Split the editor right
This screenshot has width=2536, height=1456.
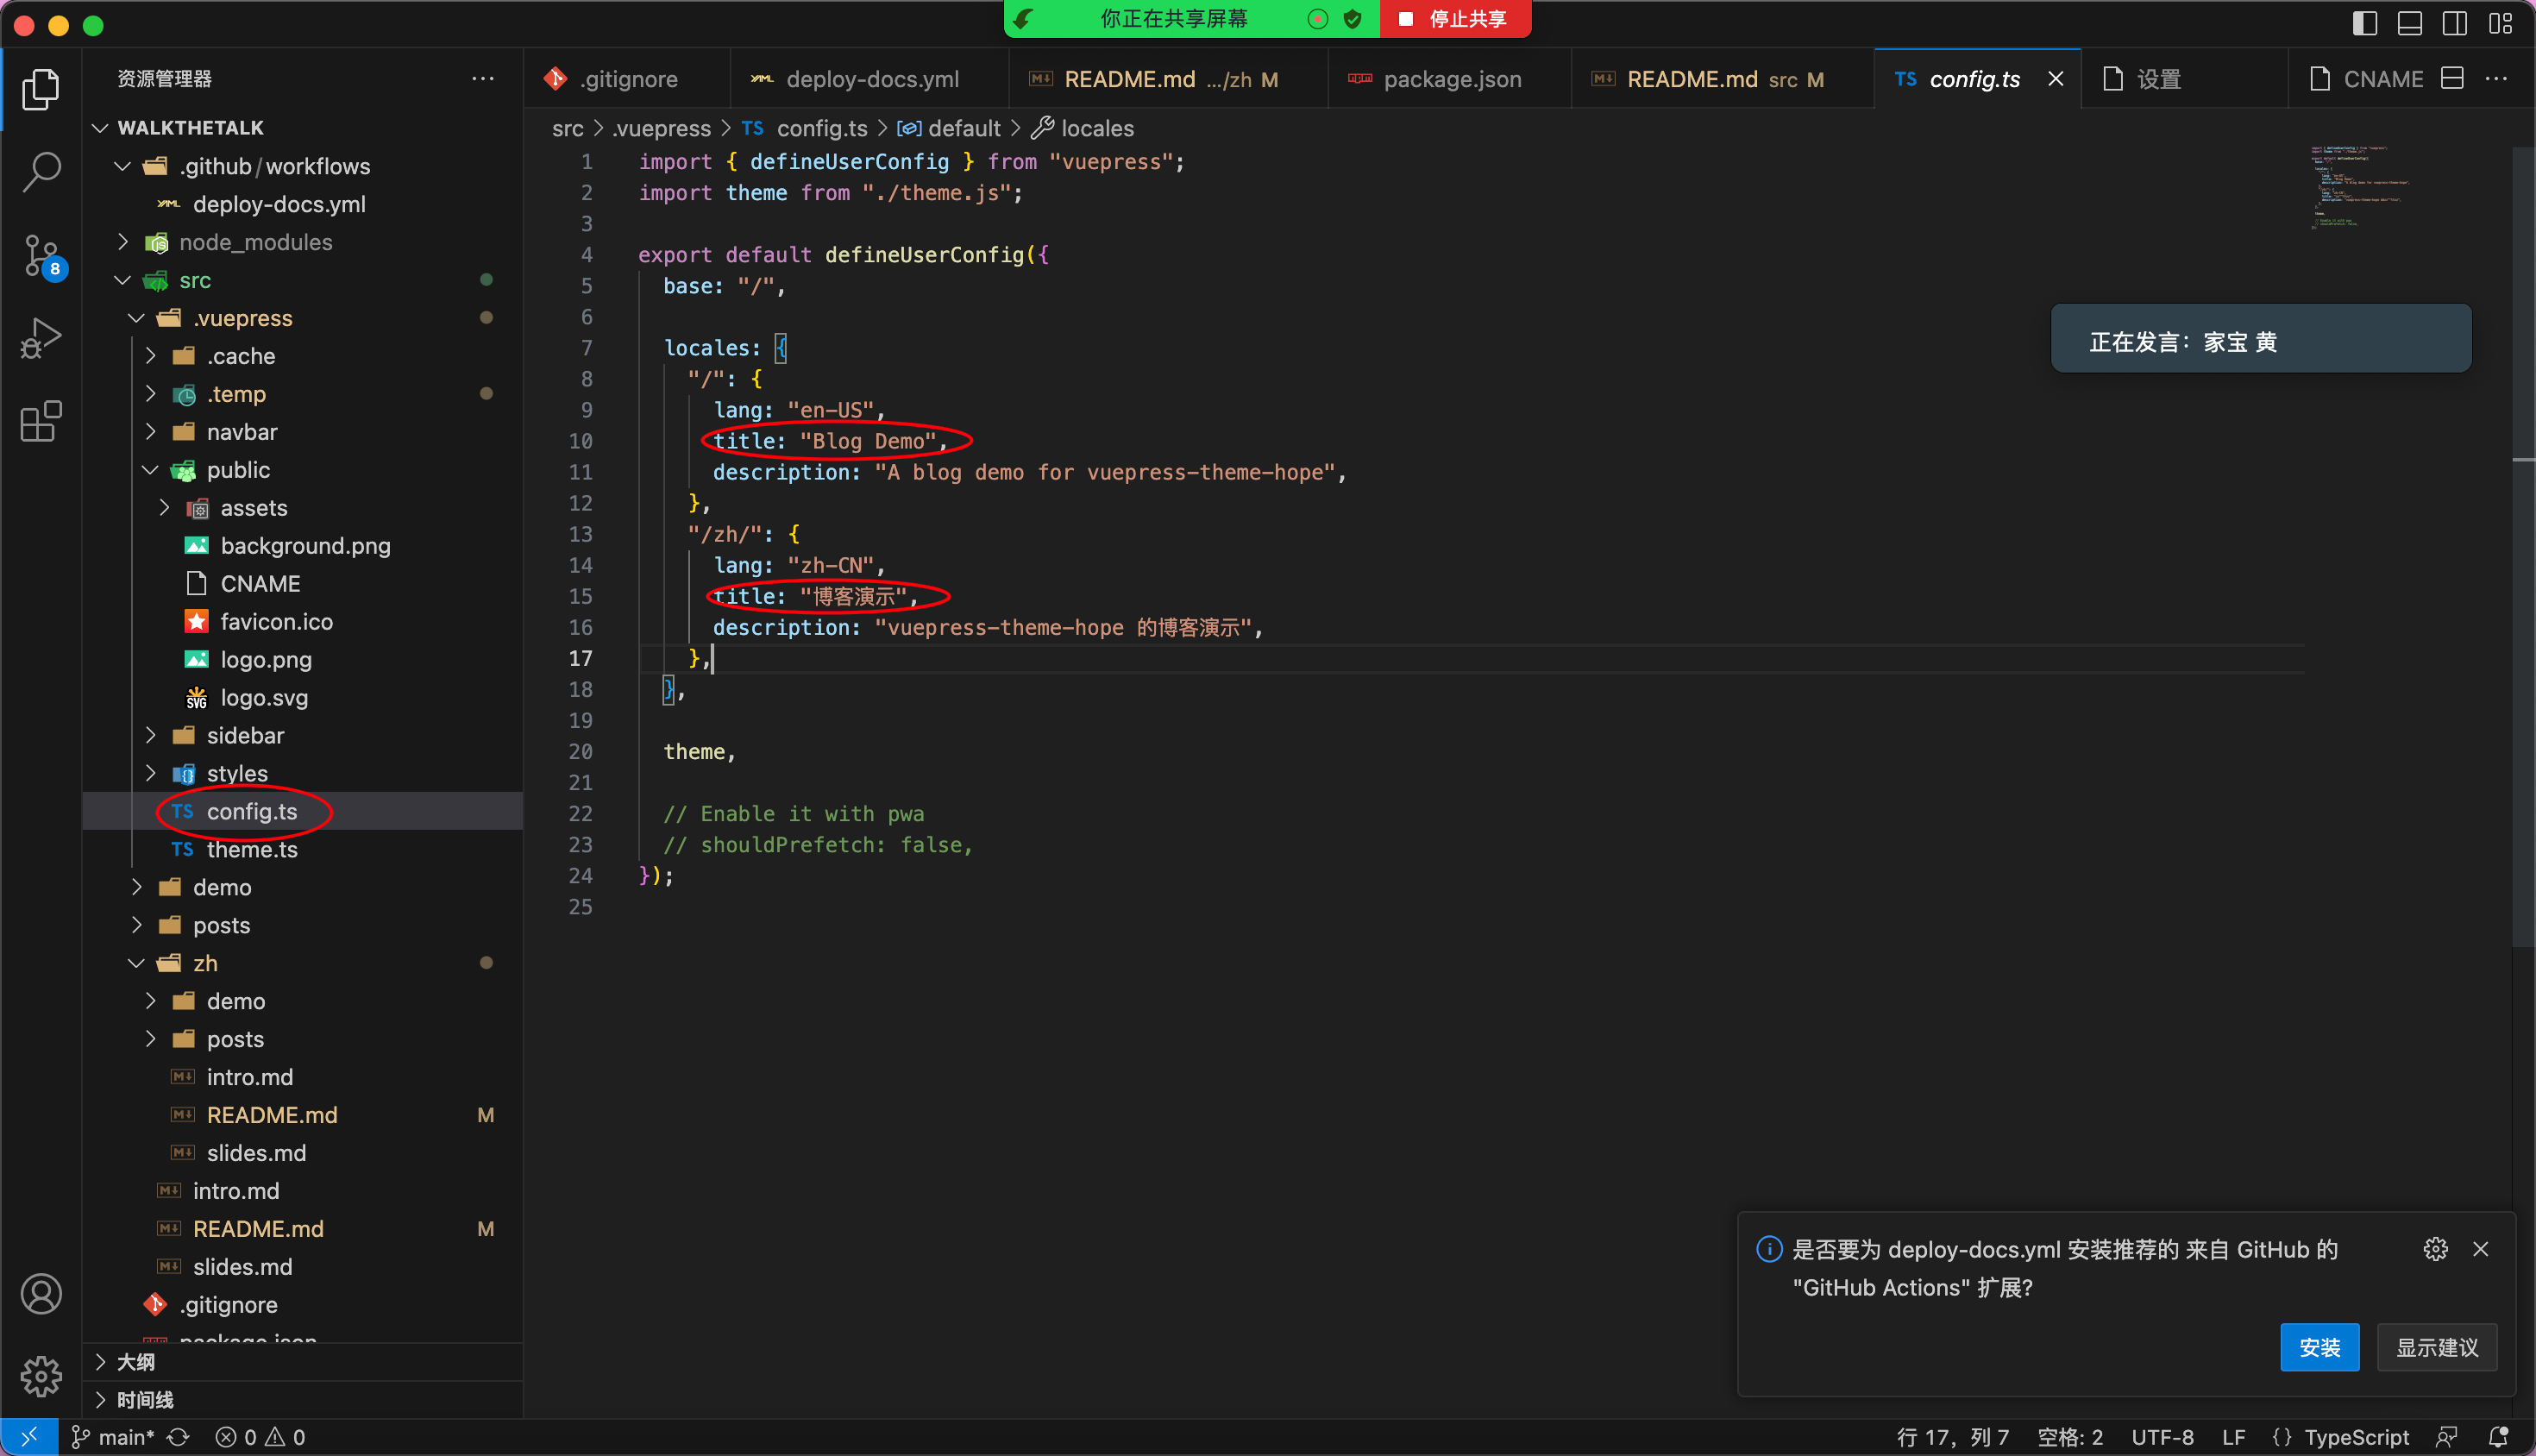2452,79
